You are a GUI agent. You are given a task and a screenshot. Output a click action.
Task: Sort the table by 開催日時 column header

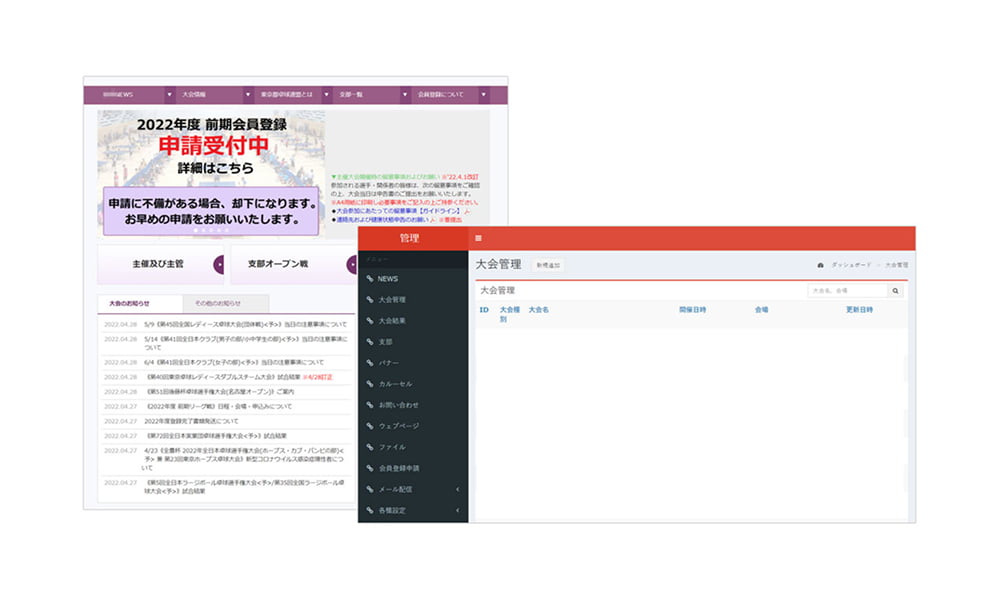(x=693, y=310)
